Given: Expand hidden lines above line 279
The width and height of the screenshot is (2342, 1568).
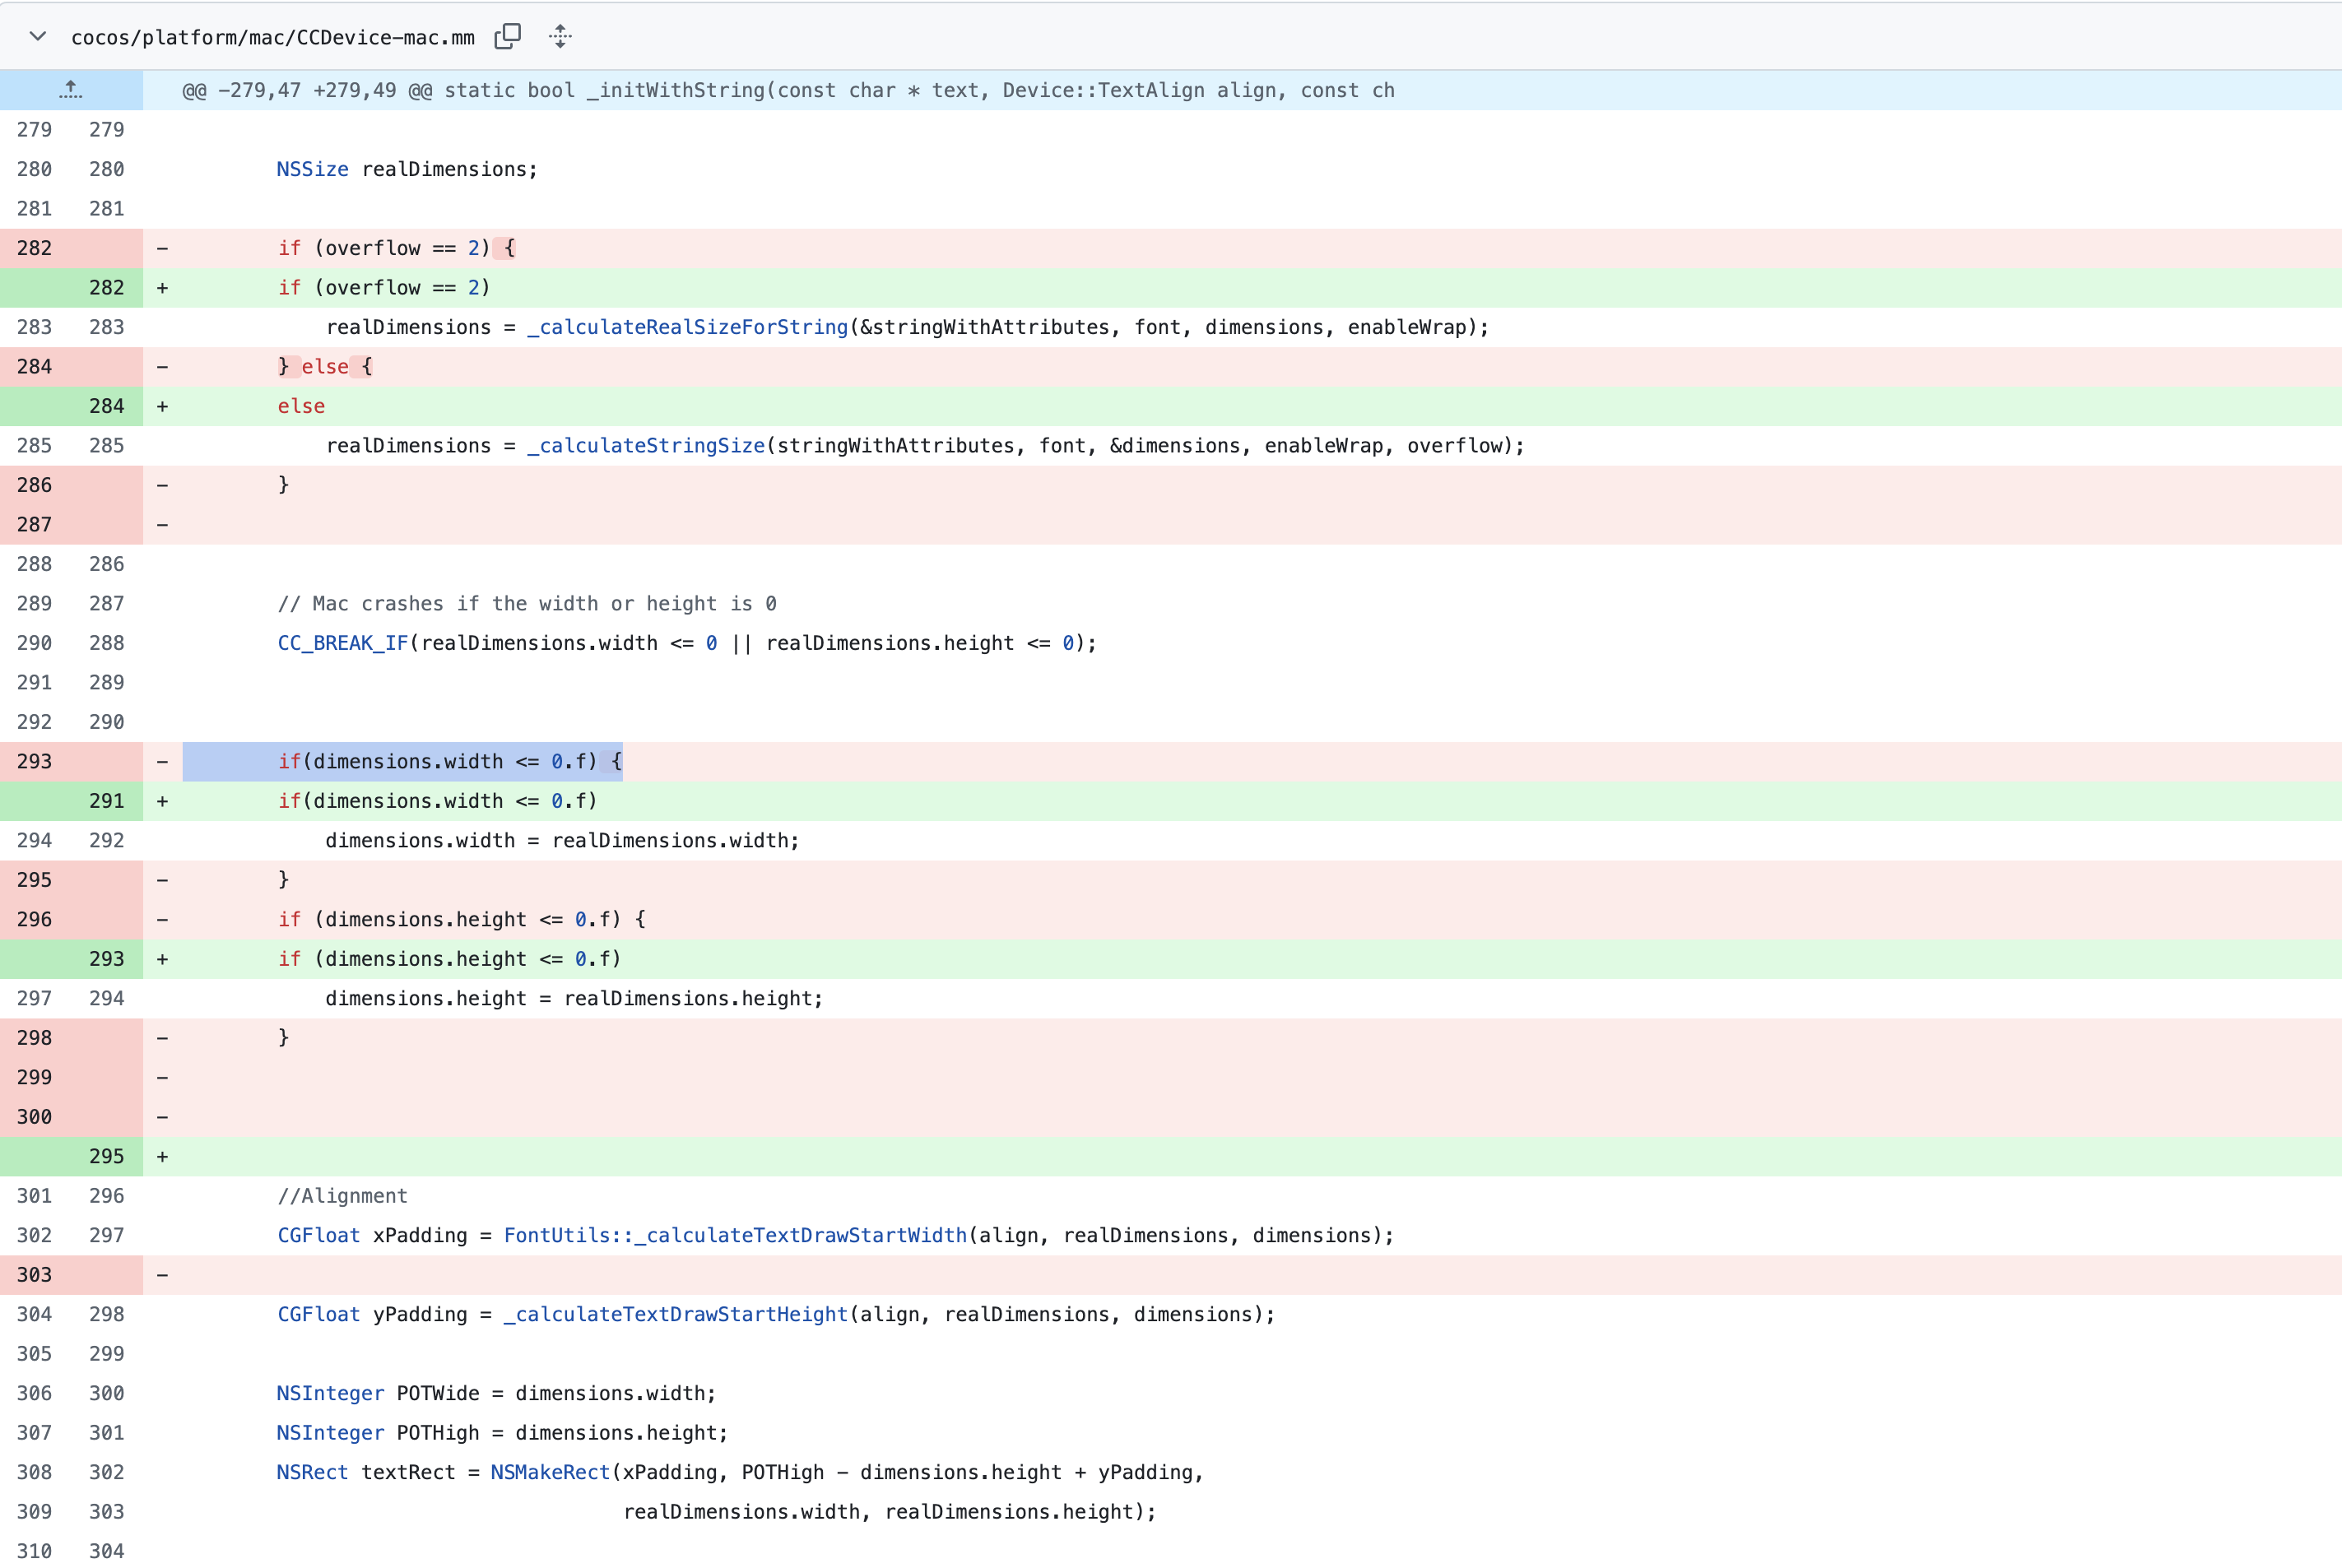Looking at the screenshot, I should (71, 90).
